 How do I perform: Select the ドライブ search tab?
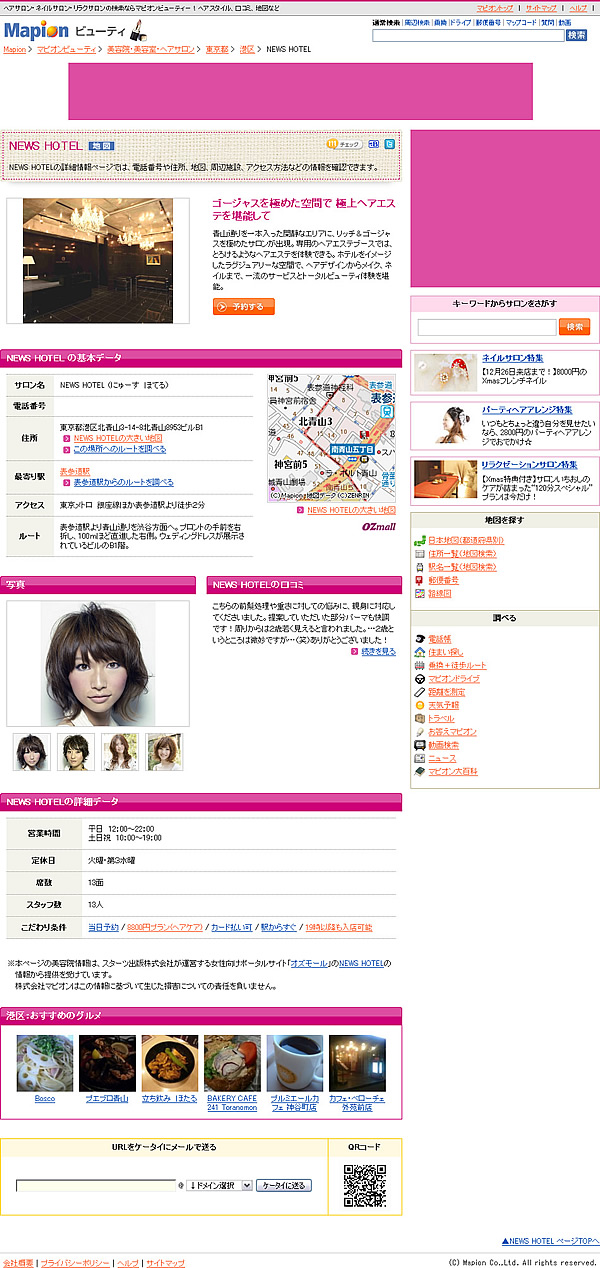click(x=461, y=22)
